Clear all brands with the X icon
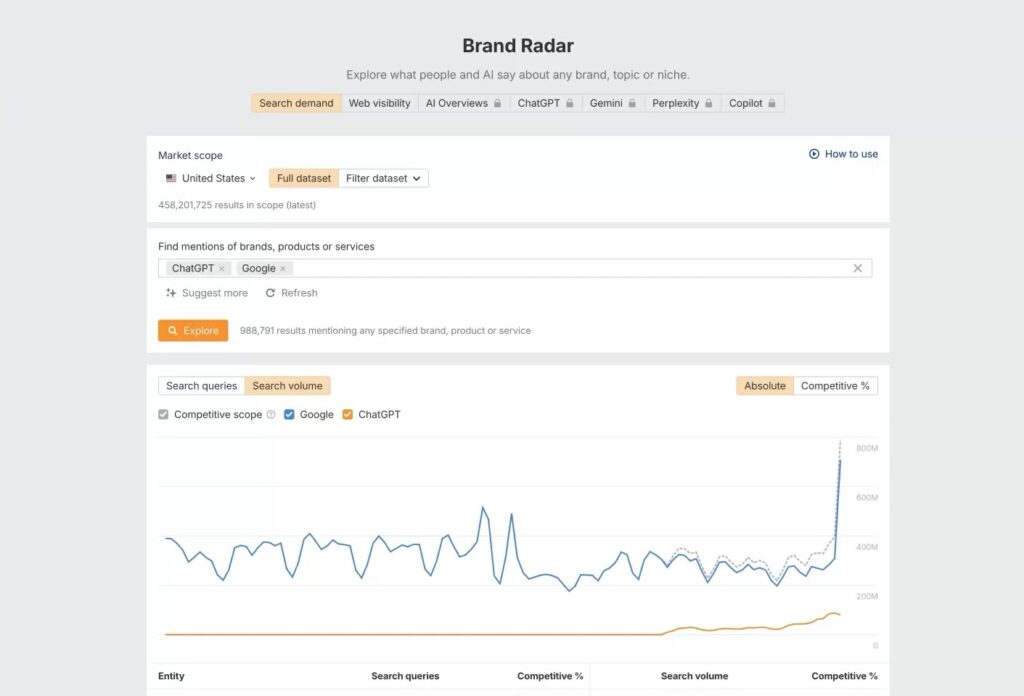This screenshot has height=696, width=1024. pyautogui.click(x=857, y=268)
